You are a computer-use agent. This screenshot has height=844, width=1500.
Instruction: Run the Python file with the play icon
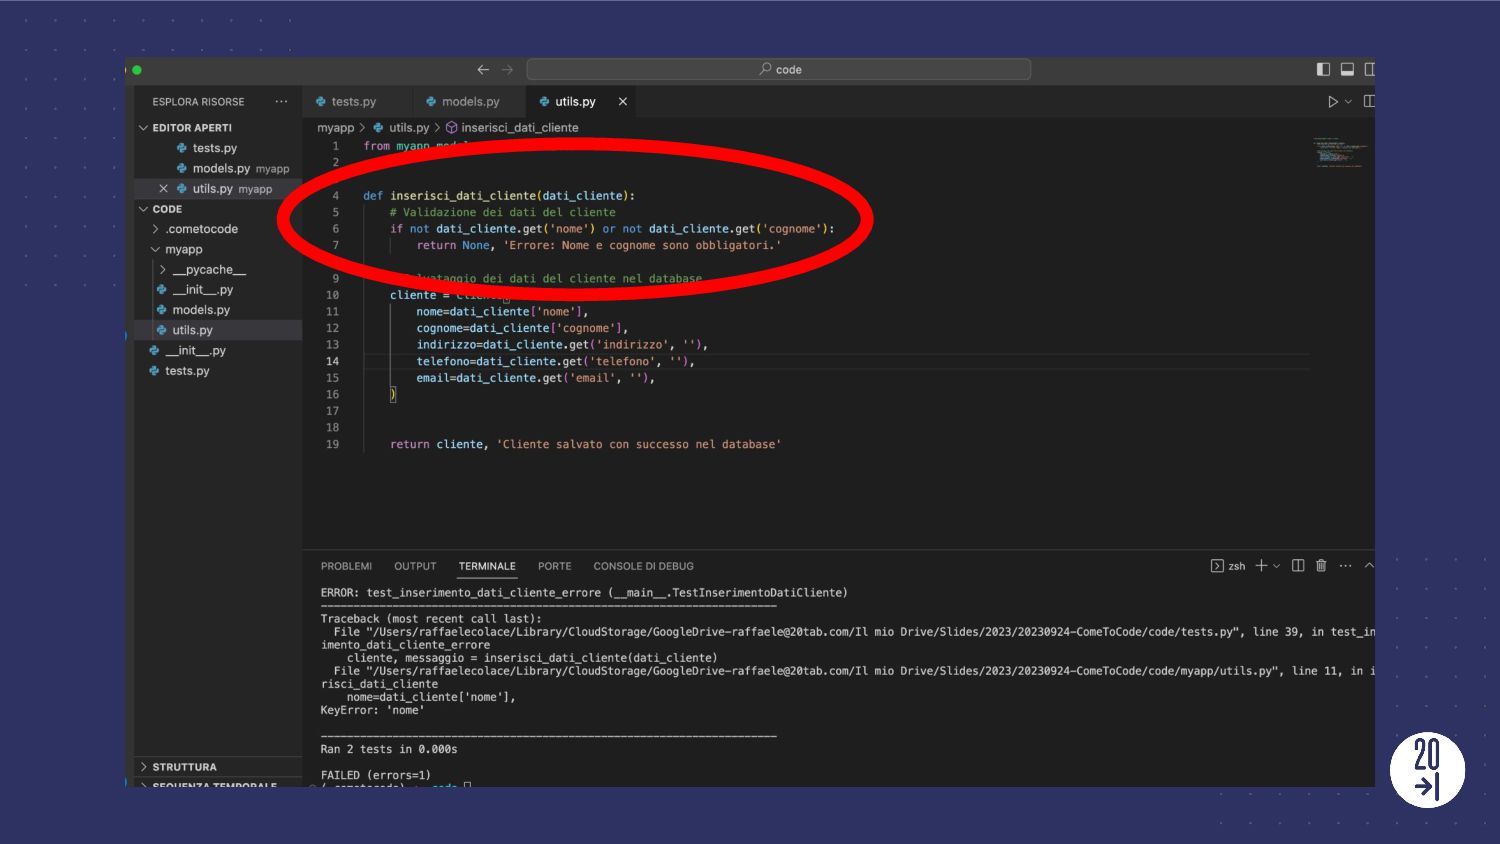coord(1332,102)
